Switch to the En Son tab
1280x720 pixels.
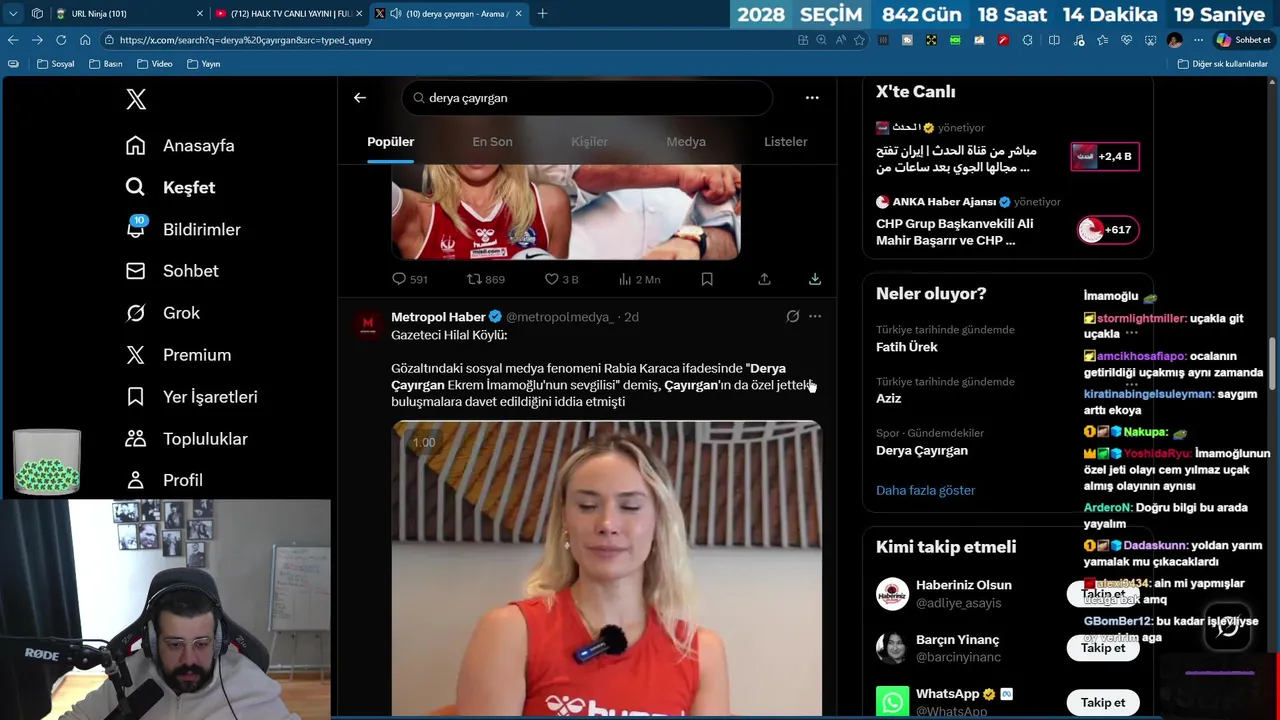[492, 142]
